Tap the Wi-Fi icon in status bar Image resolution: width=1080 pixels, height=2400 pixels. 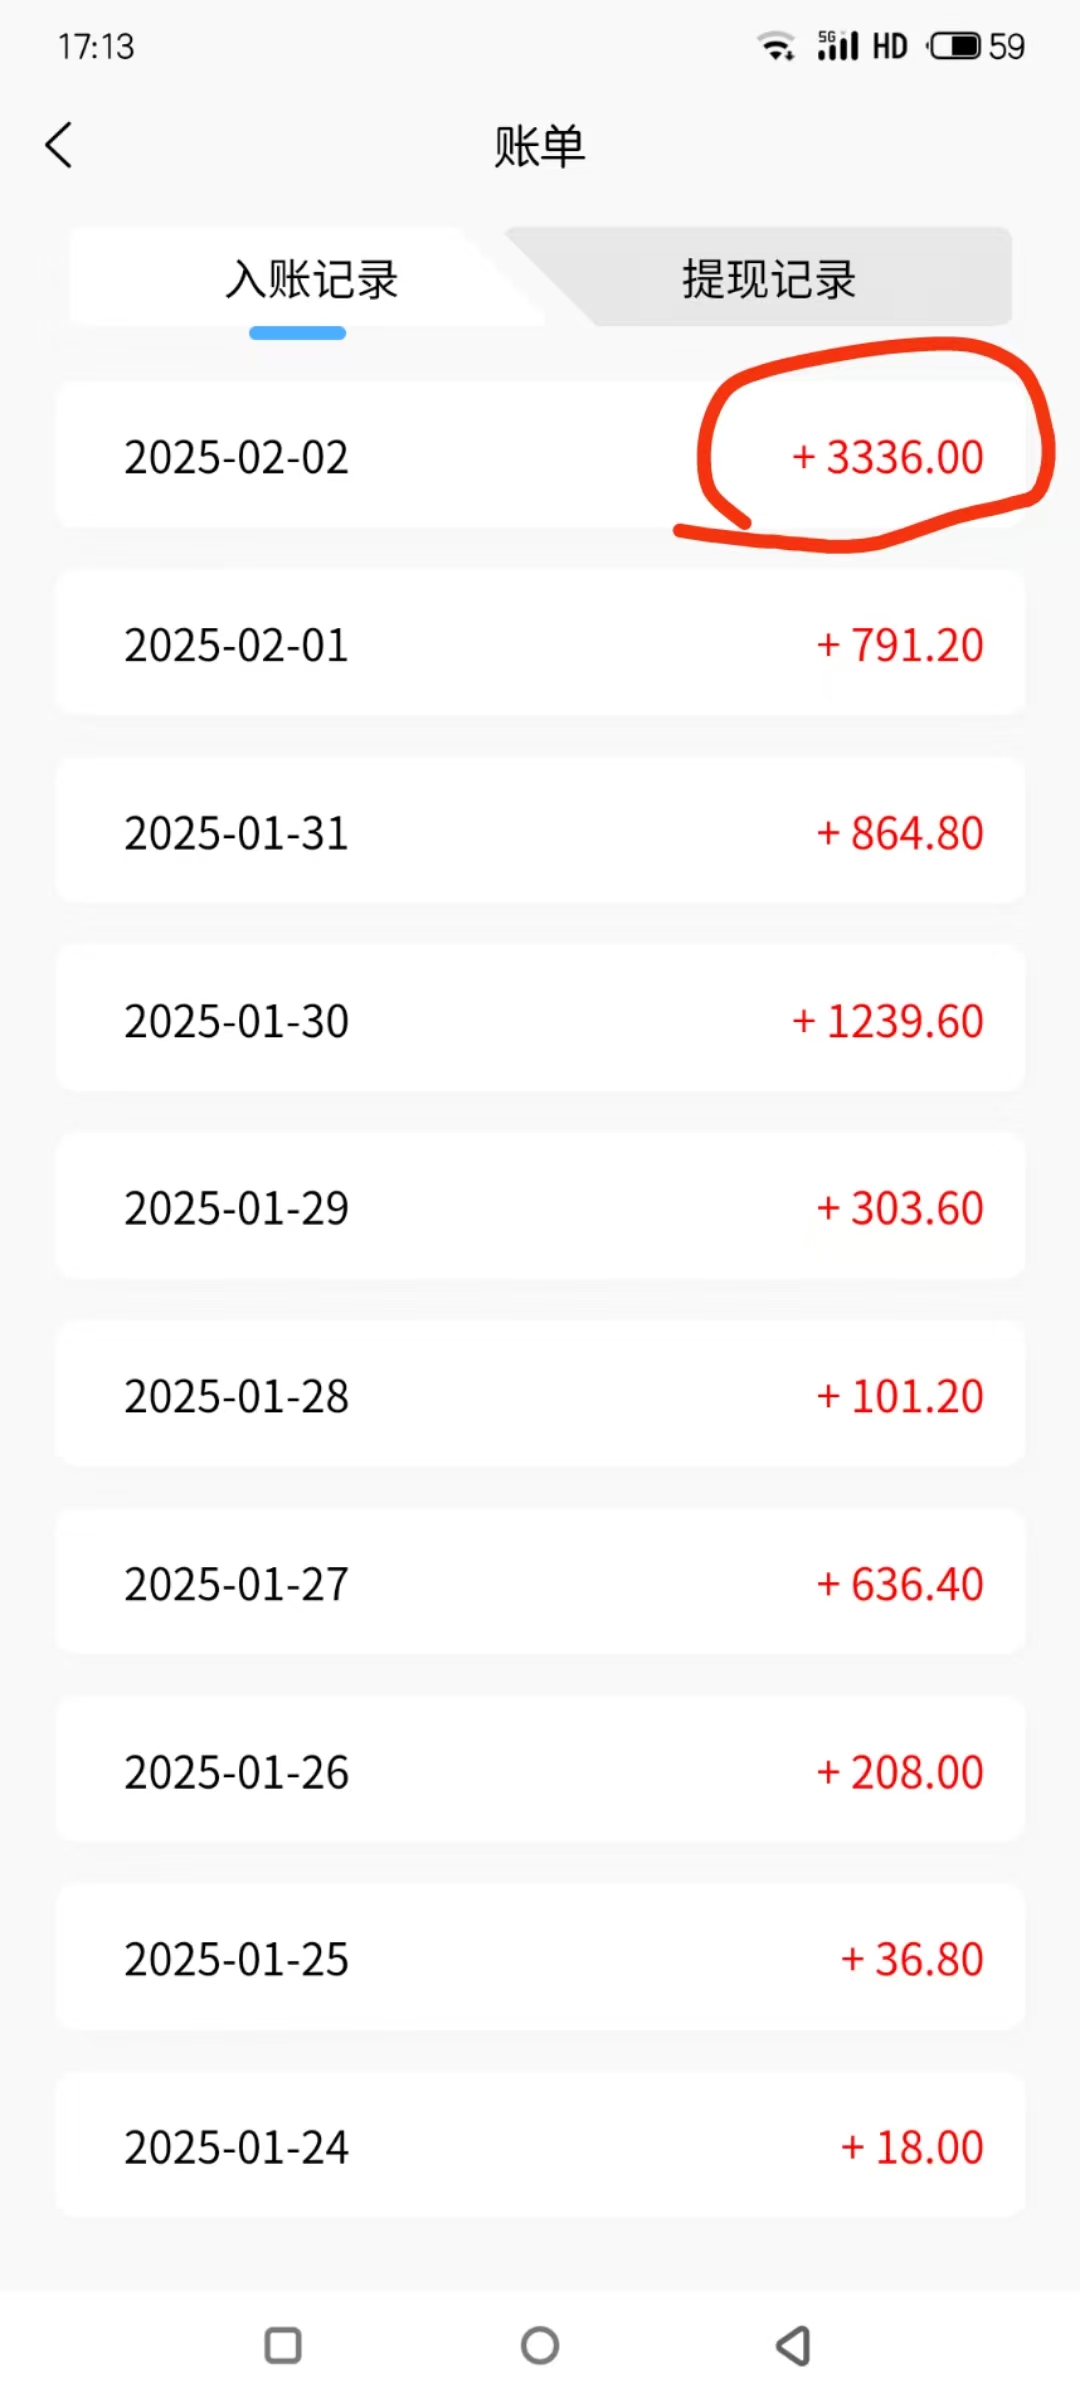[x=776, y=46]
